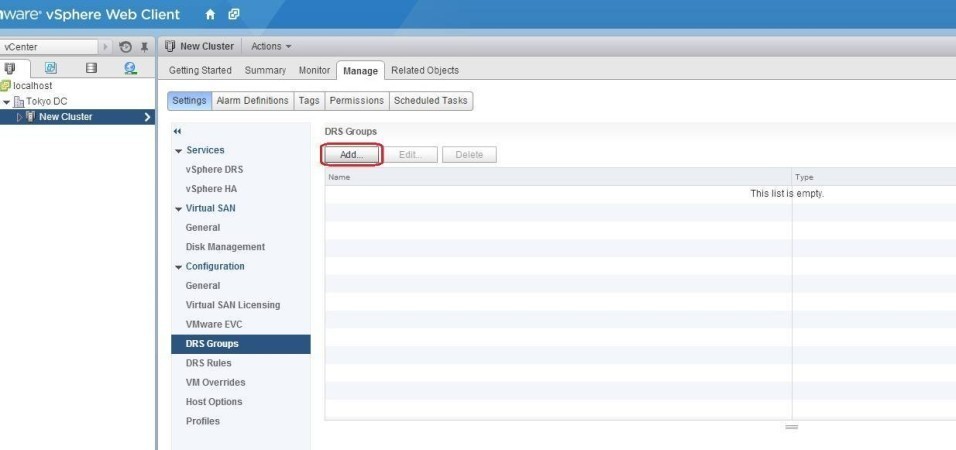The image size is (956, 450).
Task: Select the Manage tab
Action: (x=360, y=71)
